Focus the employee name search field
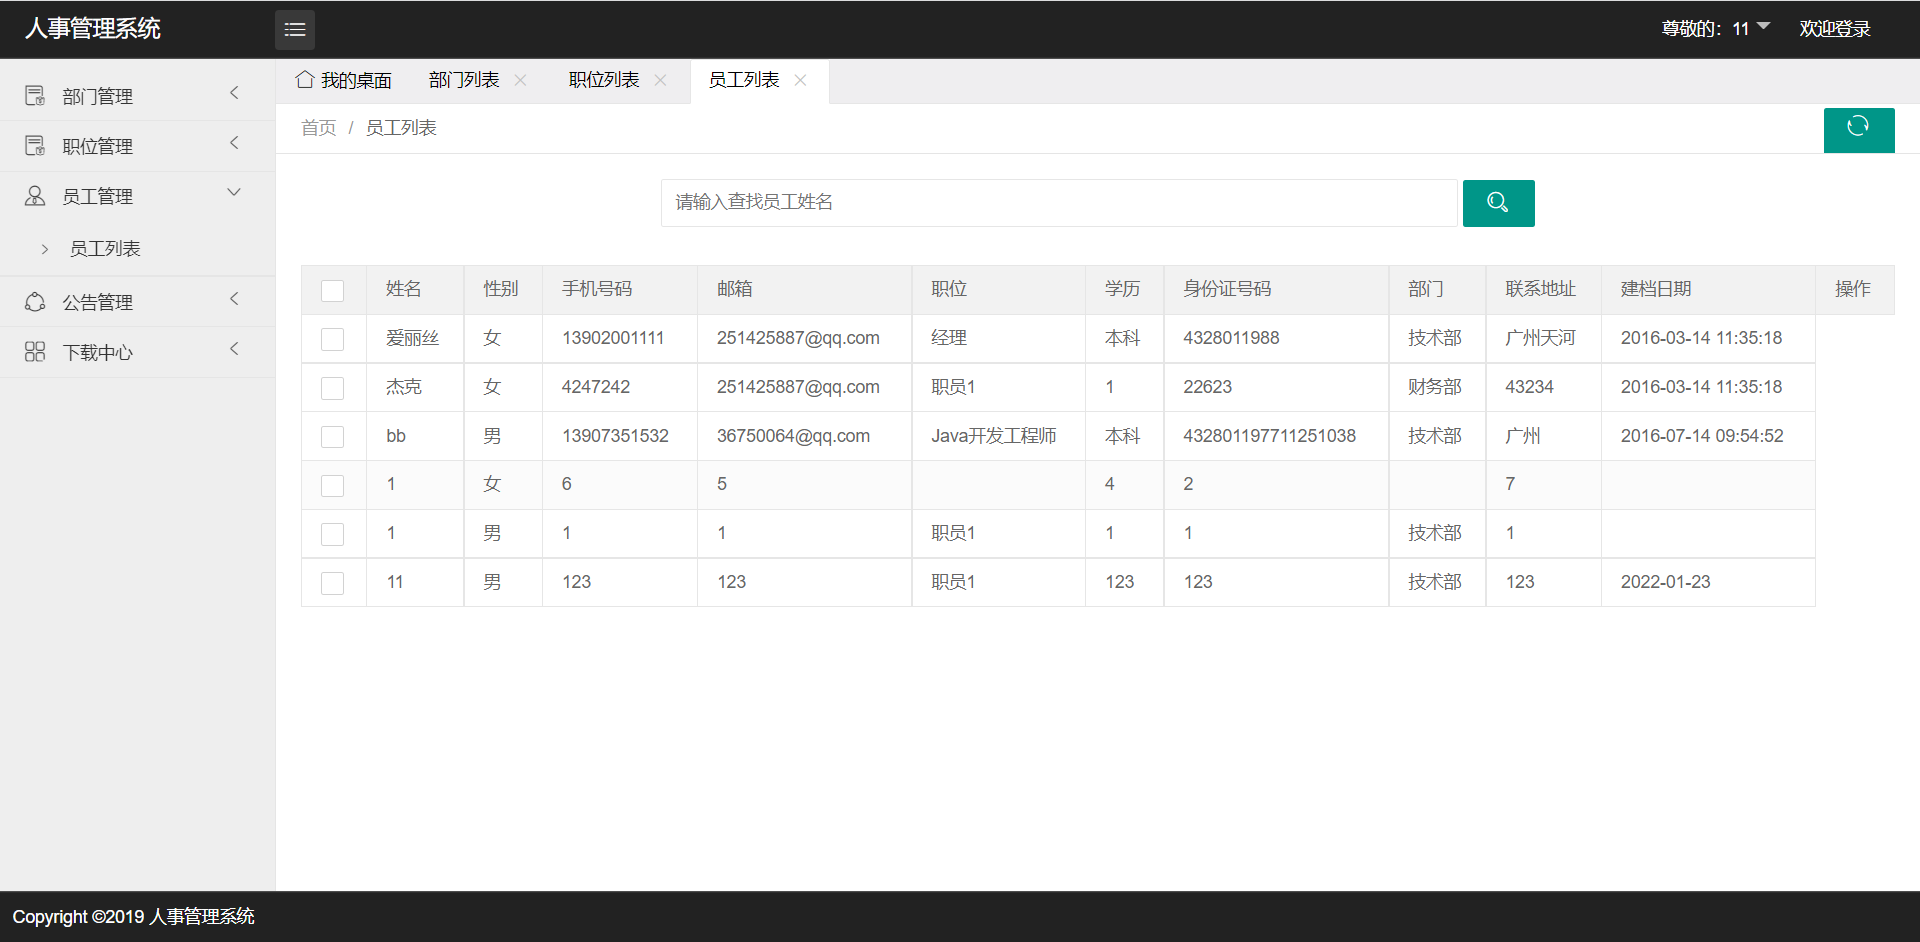1920x942 pixels. click(1058, 203)
